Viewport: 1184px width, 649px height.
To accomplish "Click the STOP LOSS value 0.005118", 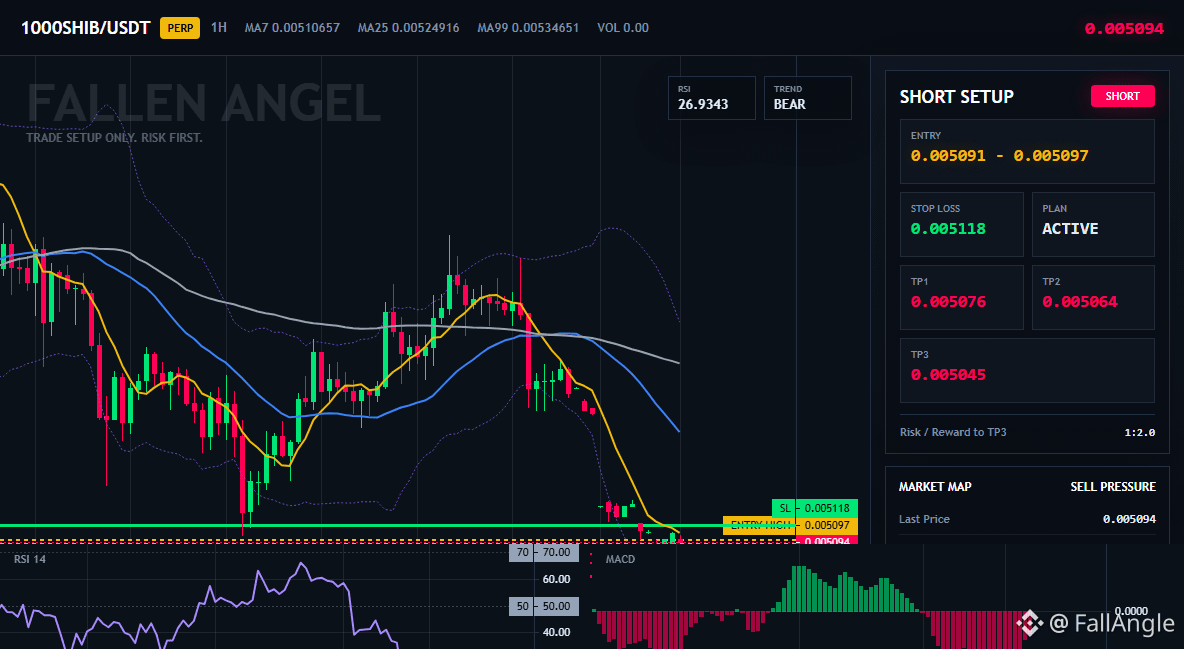I will pos(948,229).
